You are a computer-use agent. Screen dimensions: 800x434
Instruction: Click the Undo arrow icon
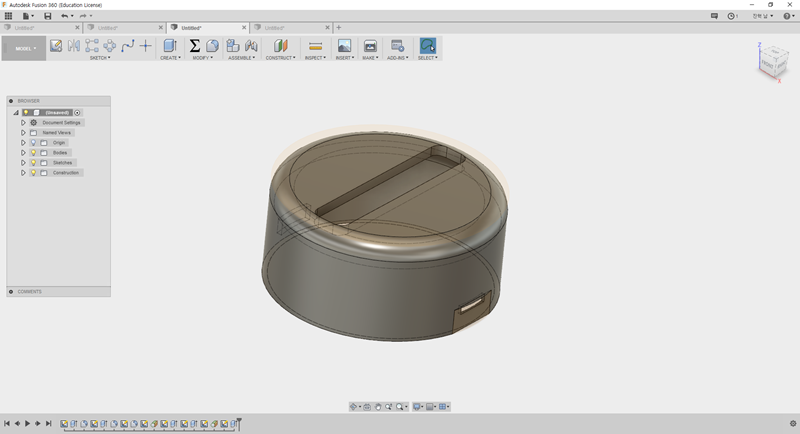point(65,16)
